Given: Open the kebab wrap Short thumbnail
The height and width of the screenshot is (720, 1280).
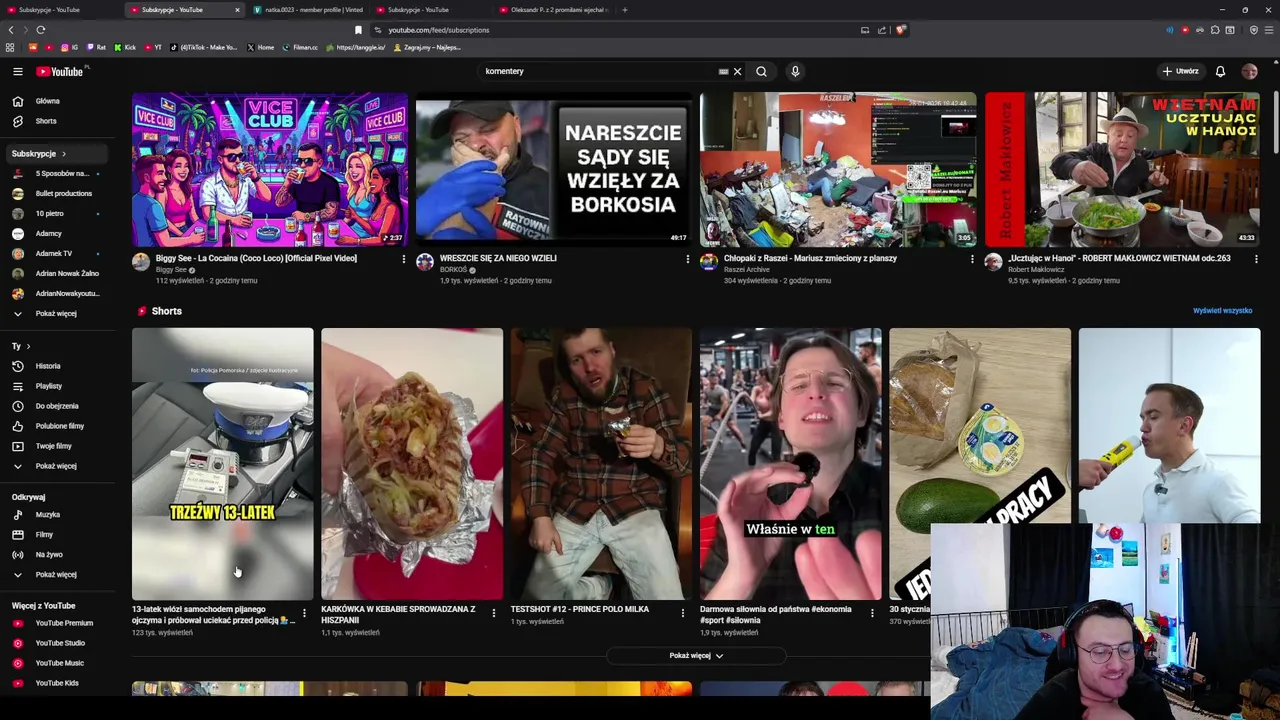Looking at the screenshot, I should point(412,464).
